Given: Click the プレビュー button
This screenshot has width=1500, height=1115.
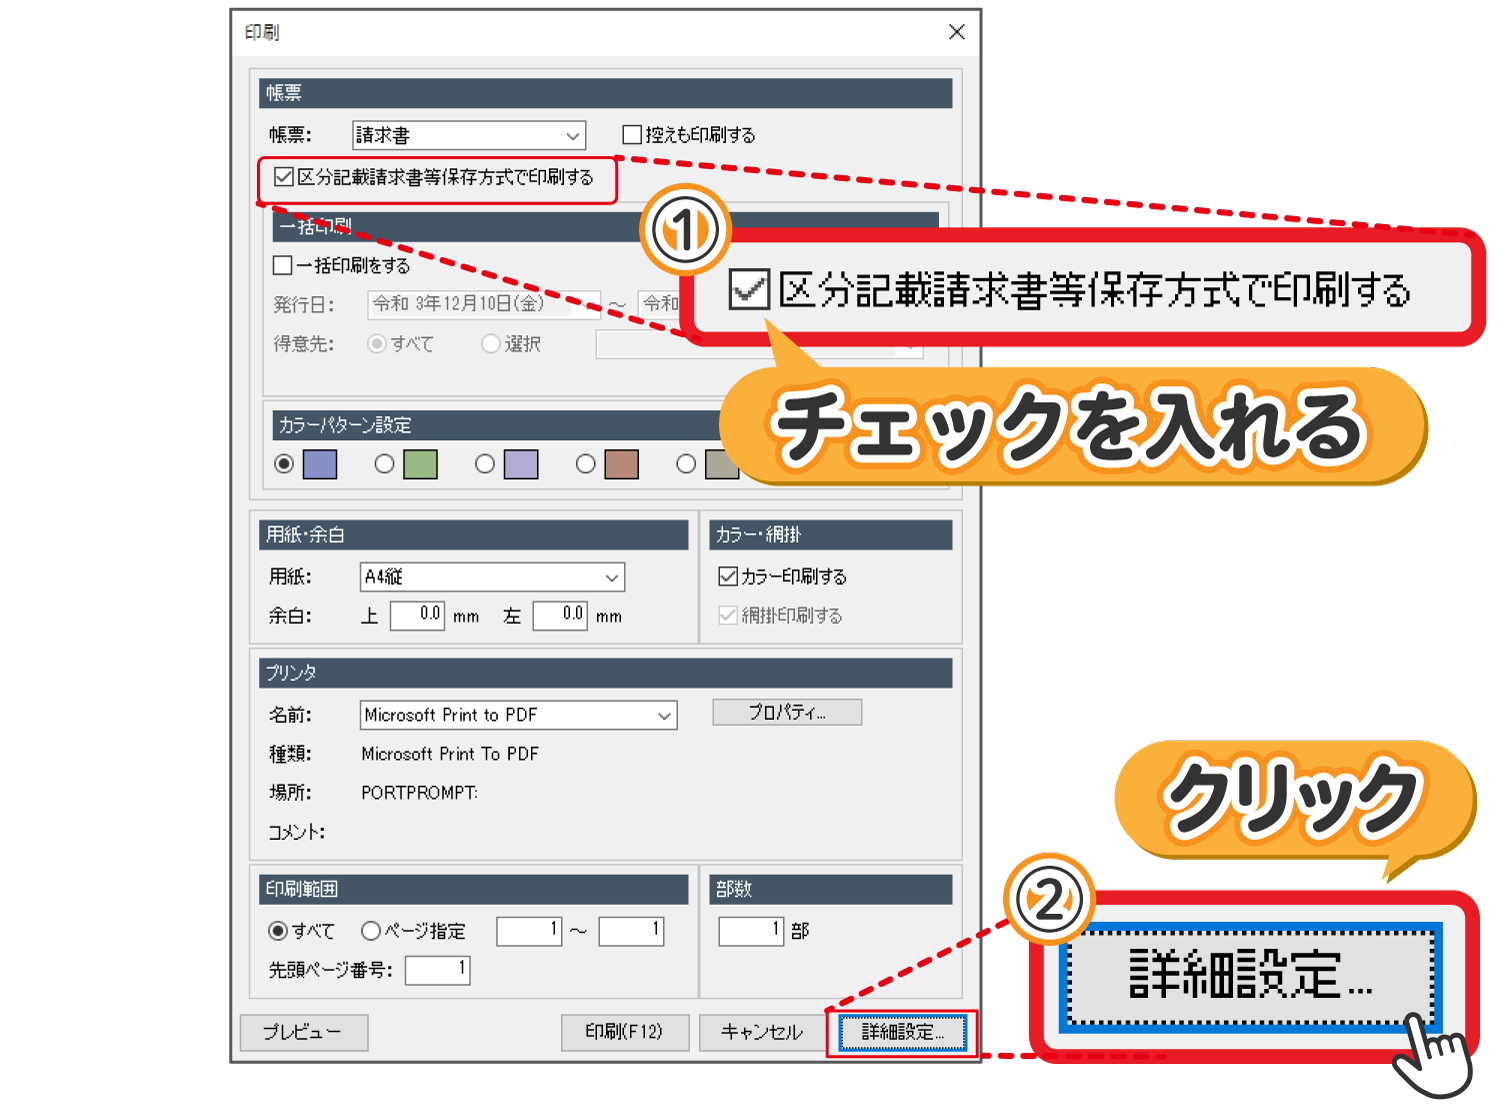Looking at the screenshot, I should (x=304, y=1032).
